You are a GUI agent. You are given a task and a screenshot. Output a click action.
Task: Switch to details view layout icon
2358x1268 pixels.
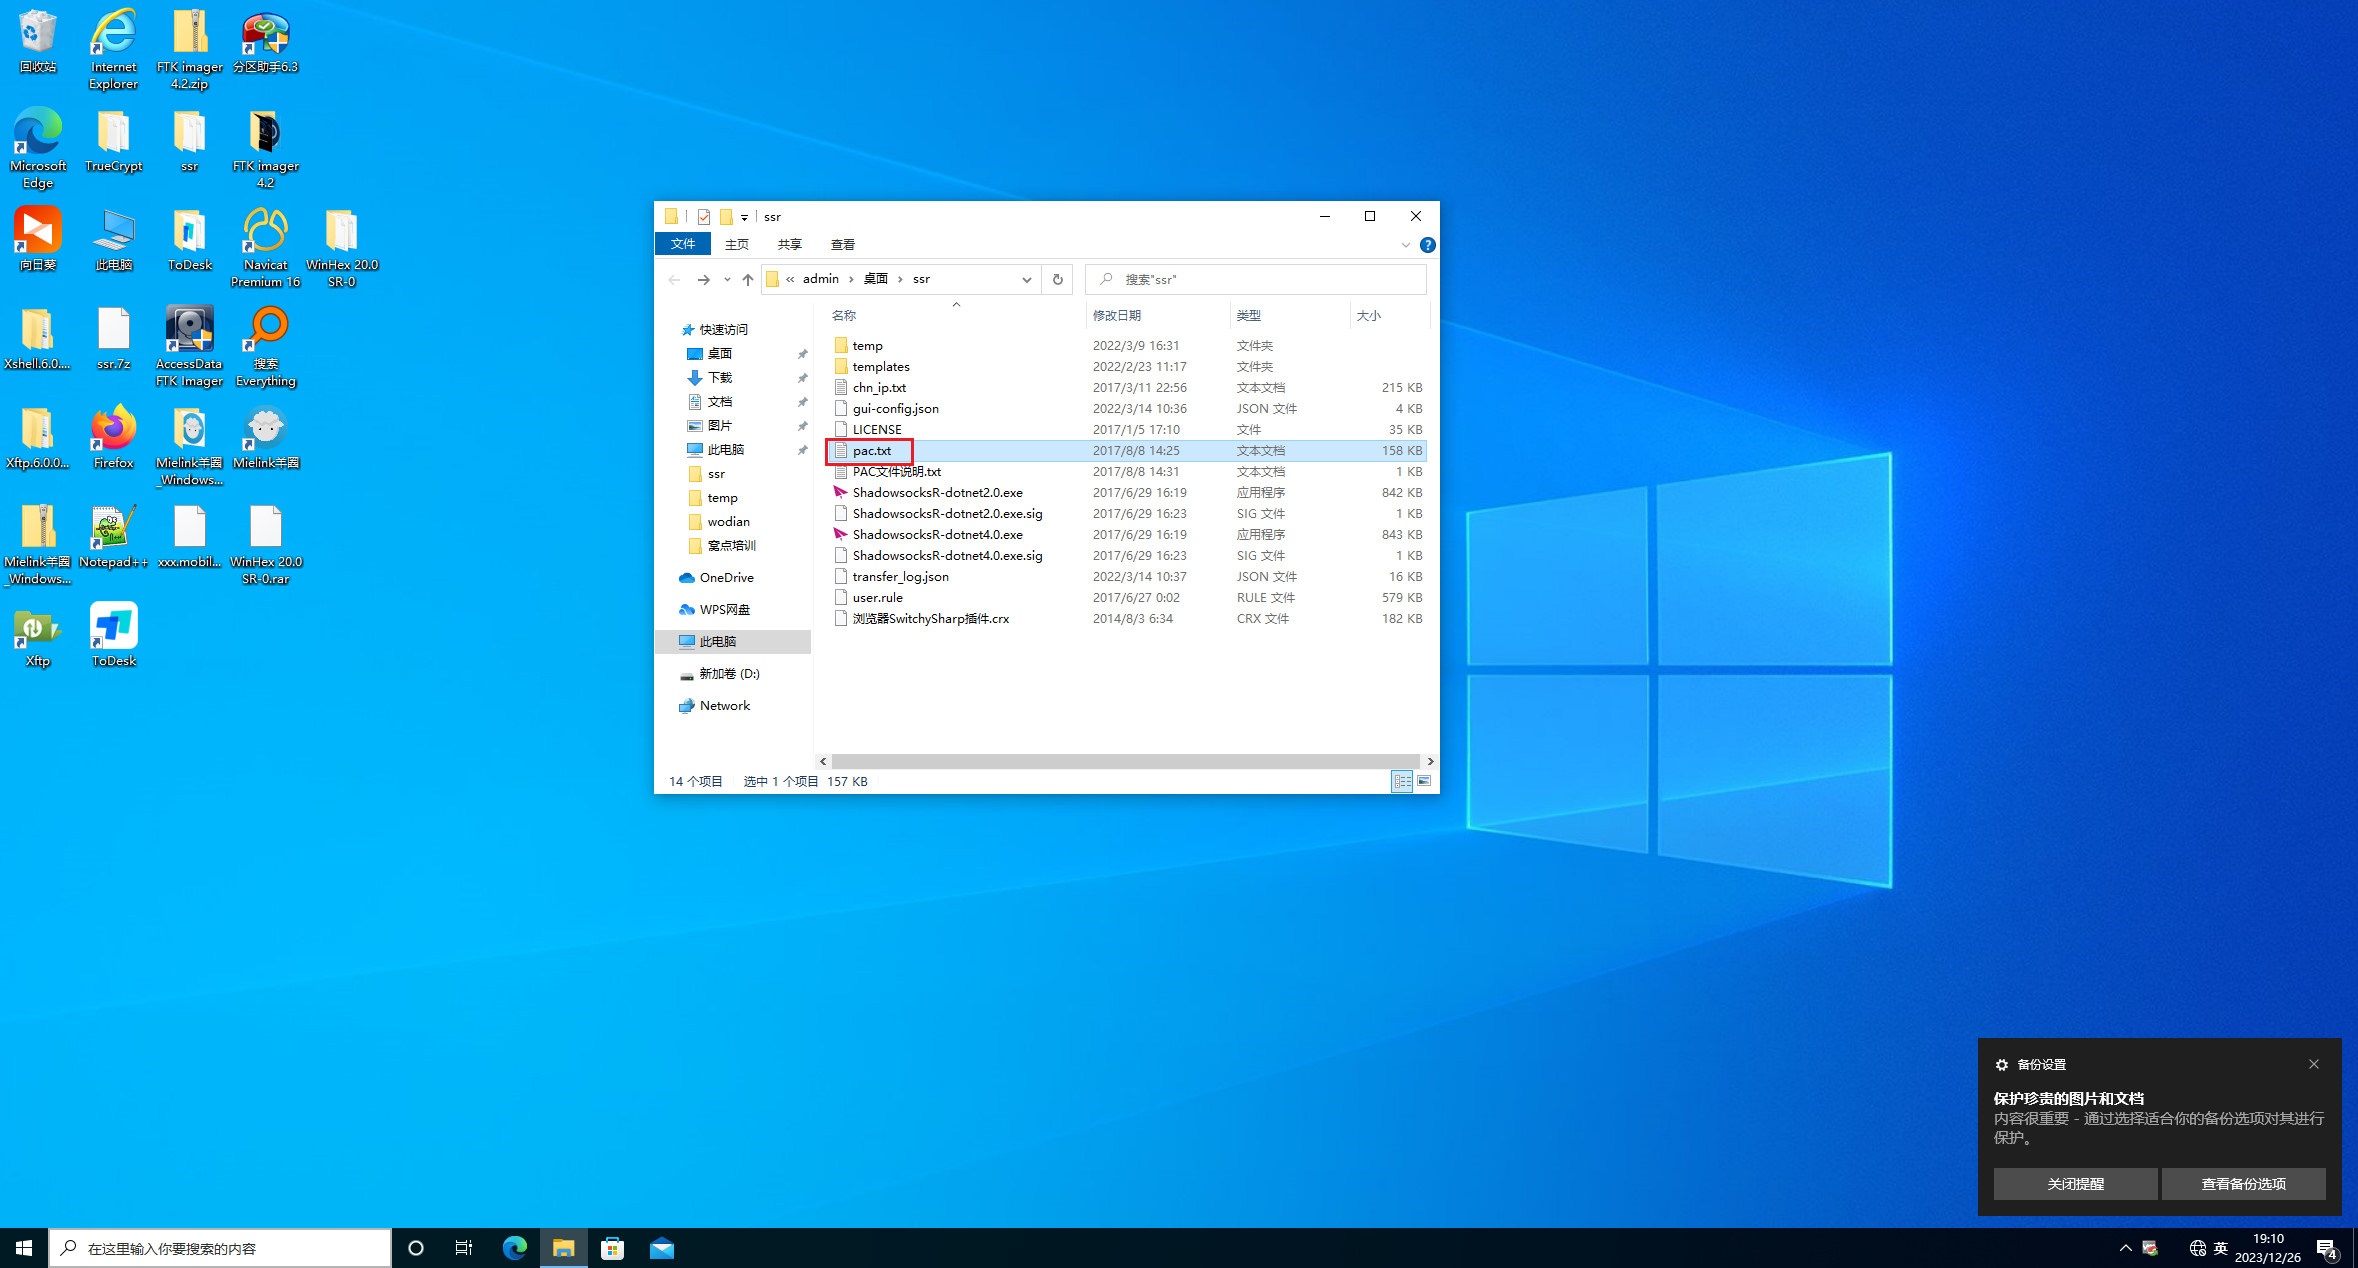(1402, 781)
